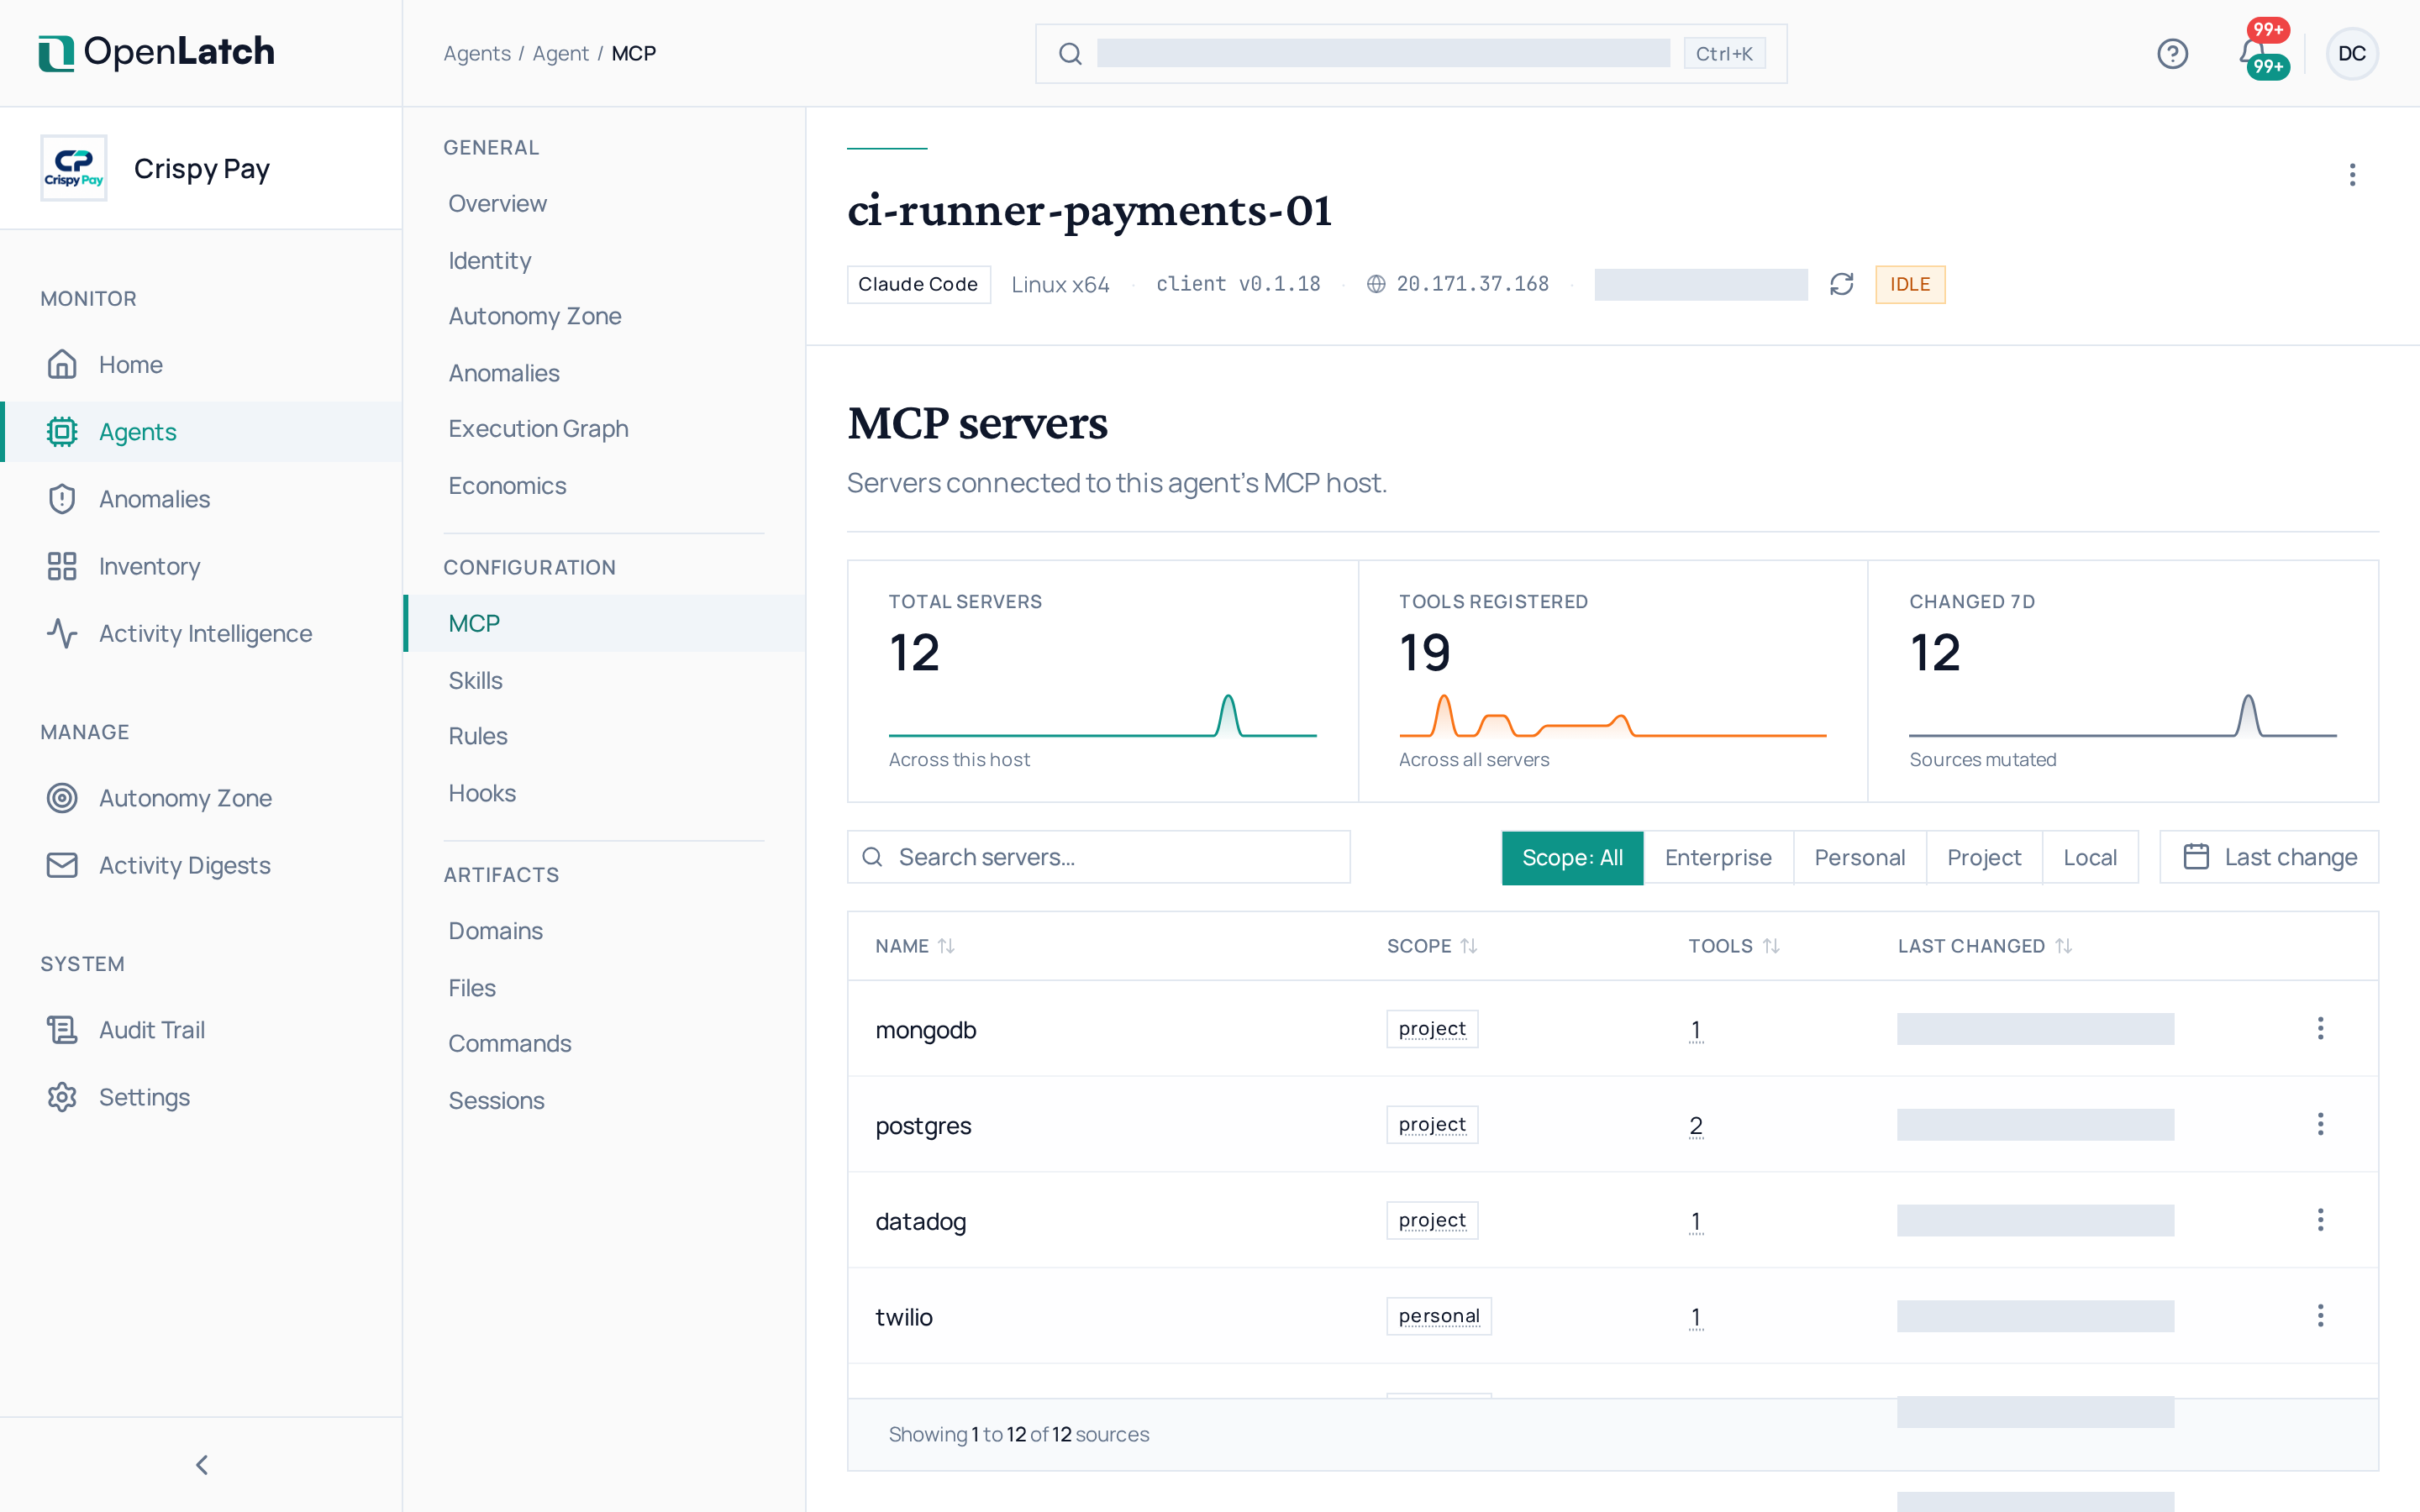Screen dimensions: 2420x1512
Task: Open Inventory in Monitor sidebar
Action: pyautogui.click(x=201, y=566)
